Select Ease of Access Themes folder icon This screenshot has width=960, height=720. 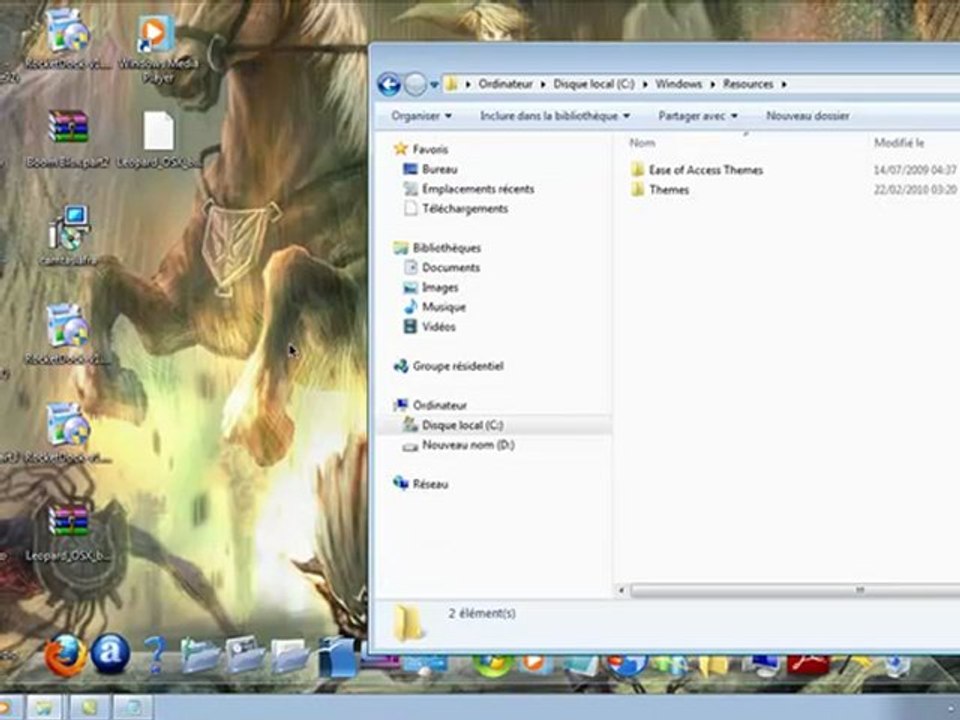click(x=637, y=170)
